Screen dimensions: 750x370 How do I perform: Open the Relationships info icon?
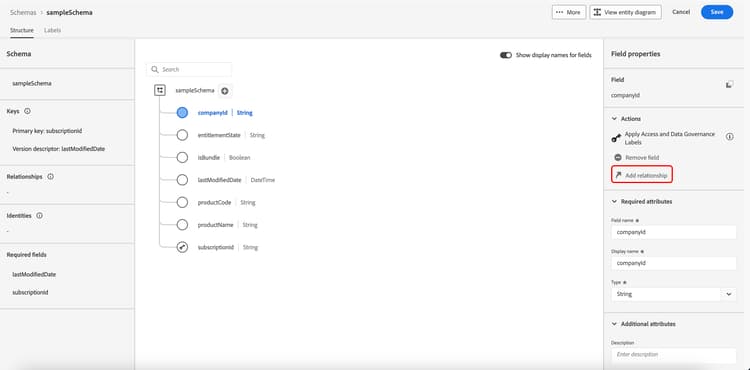click(x=51, y=176)
